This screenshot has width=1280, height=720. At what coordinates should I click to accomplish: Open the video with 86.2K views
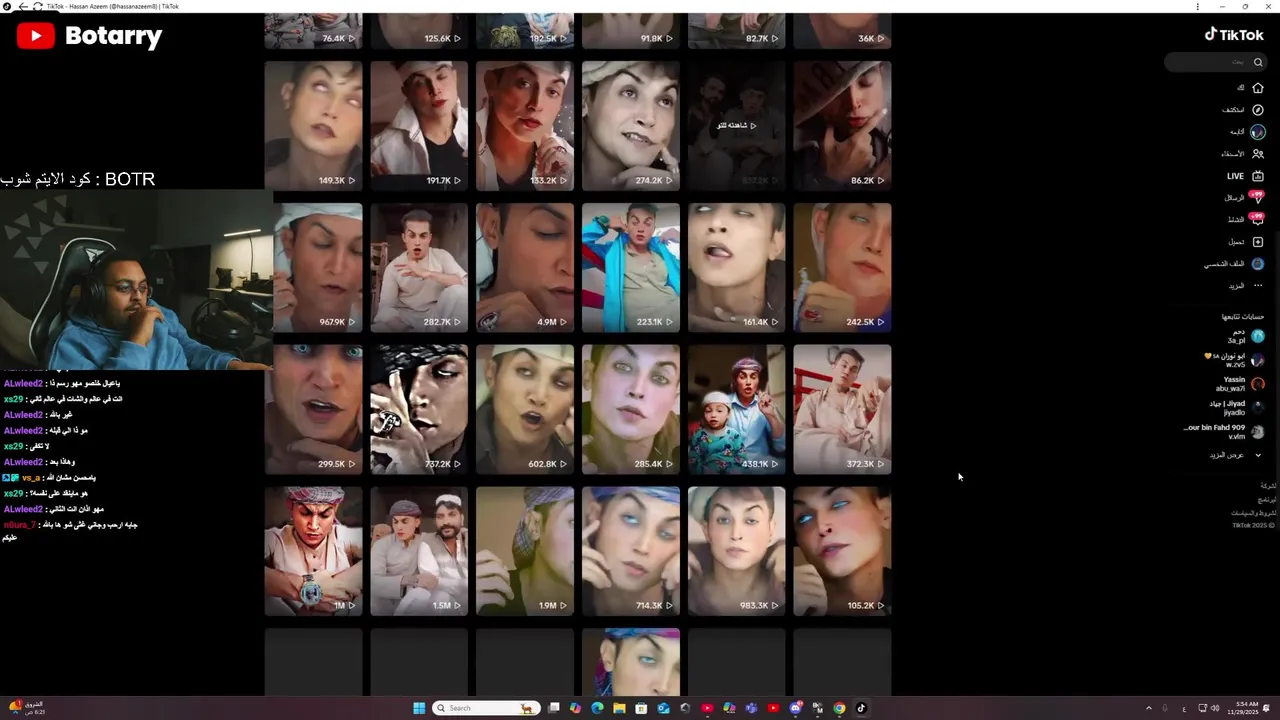[842, 125]
